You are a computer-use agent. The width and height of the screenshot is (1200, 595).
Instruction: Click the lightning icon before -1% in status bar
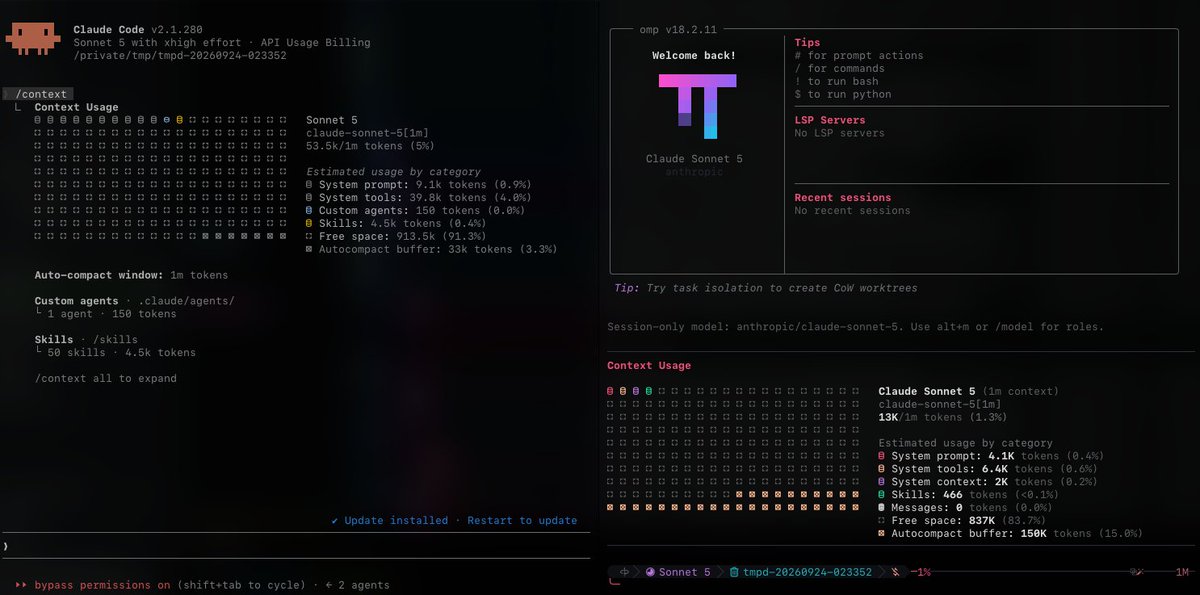tap(896, 573)
